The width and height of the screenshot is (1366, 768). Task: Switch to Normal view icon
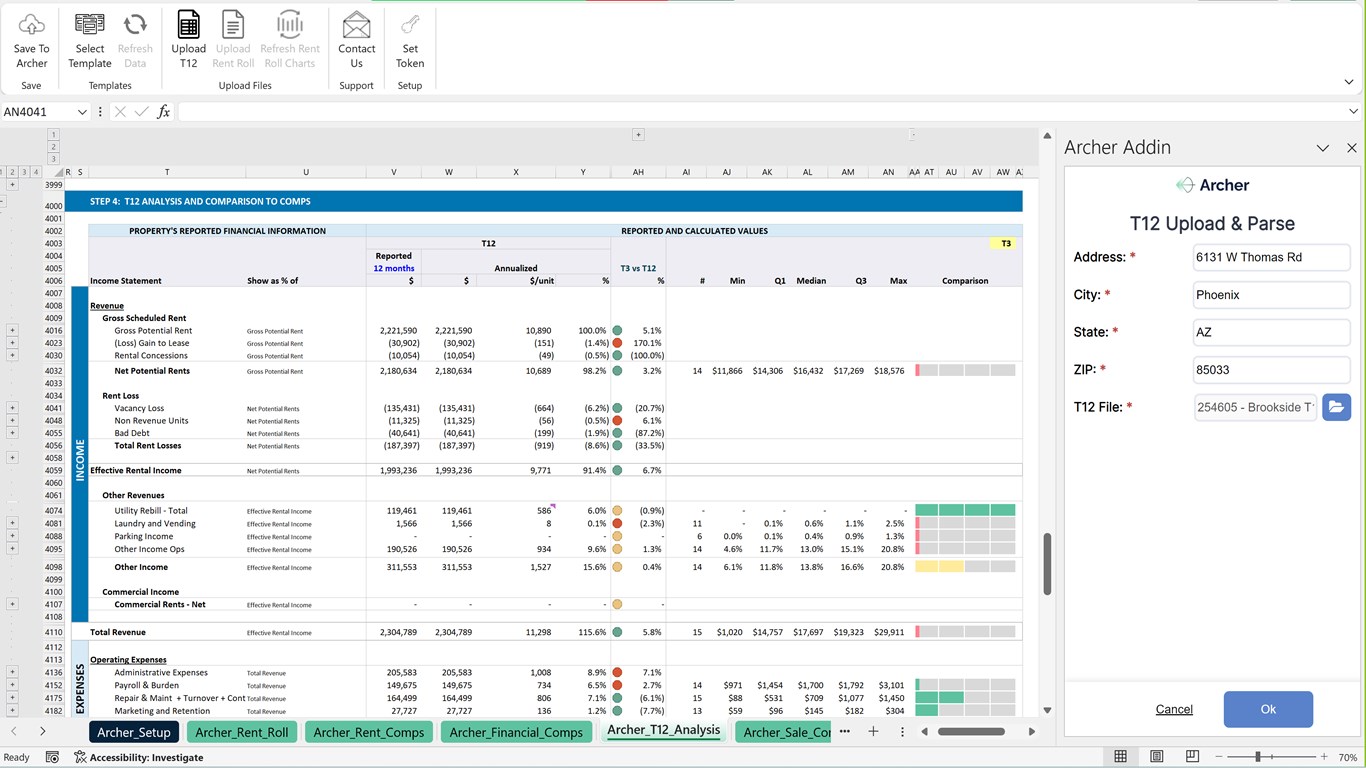(1121, 757)
